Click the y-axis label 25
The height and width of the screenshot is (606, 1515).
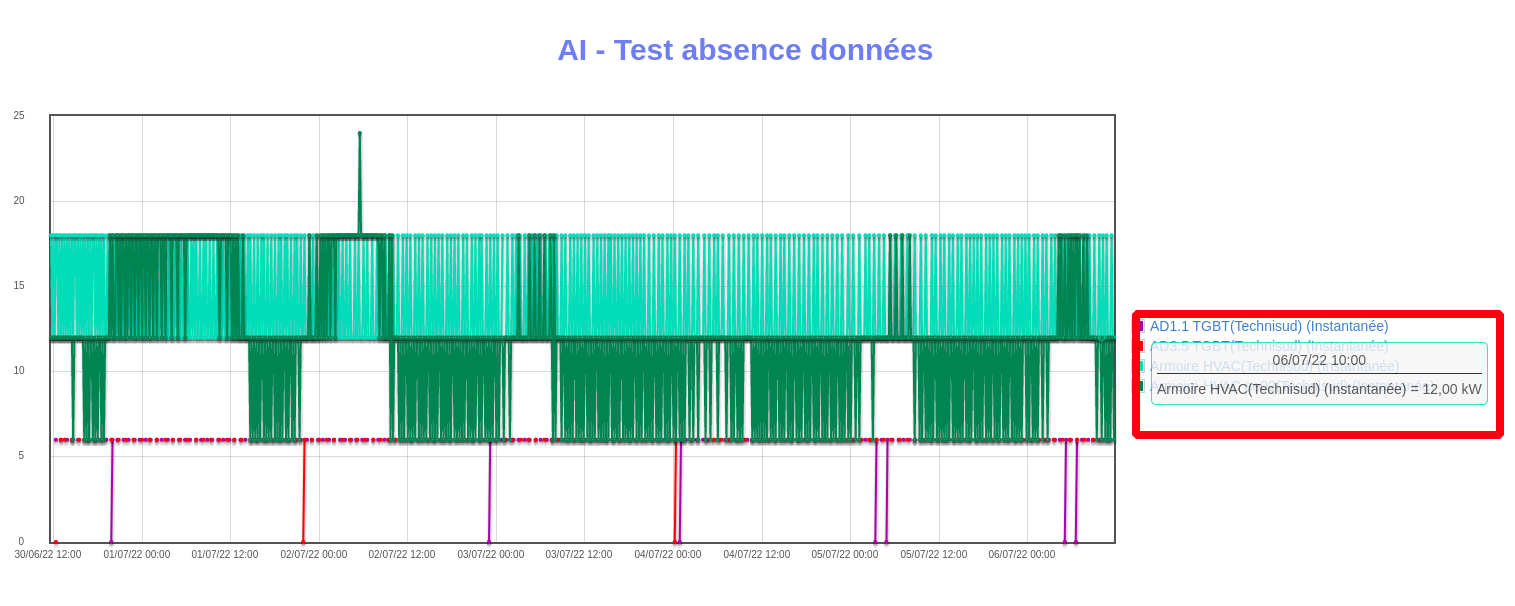[x=19, y=116]
